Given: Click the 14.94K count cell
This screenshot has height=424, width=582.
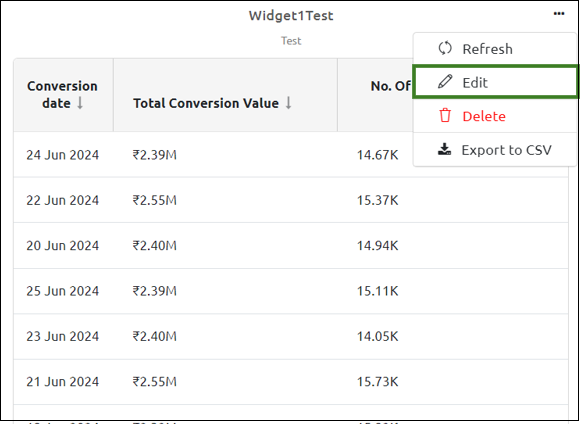Looking at the screenshot, I should click(x=377, y=245).
